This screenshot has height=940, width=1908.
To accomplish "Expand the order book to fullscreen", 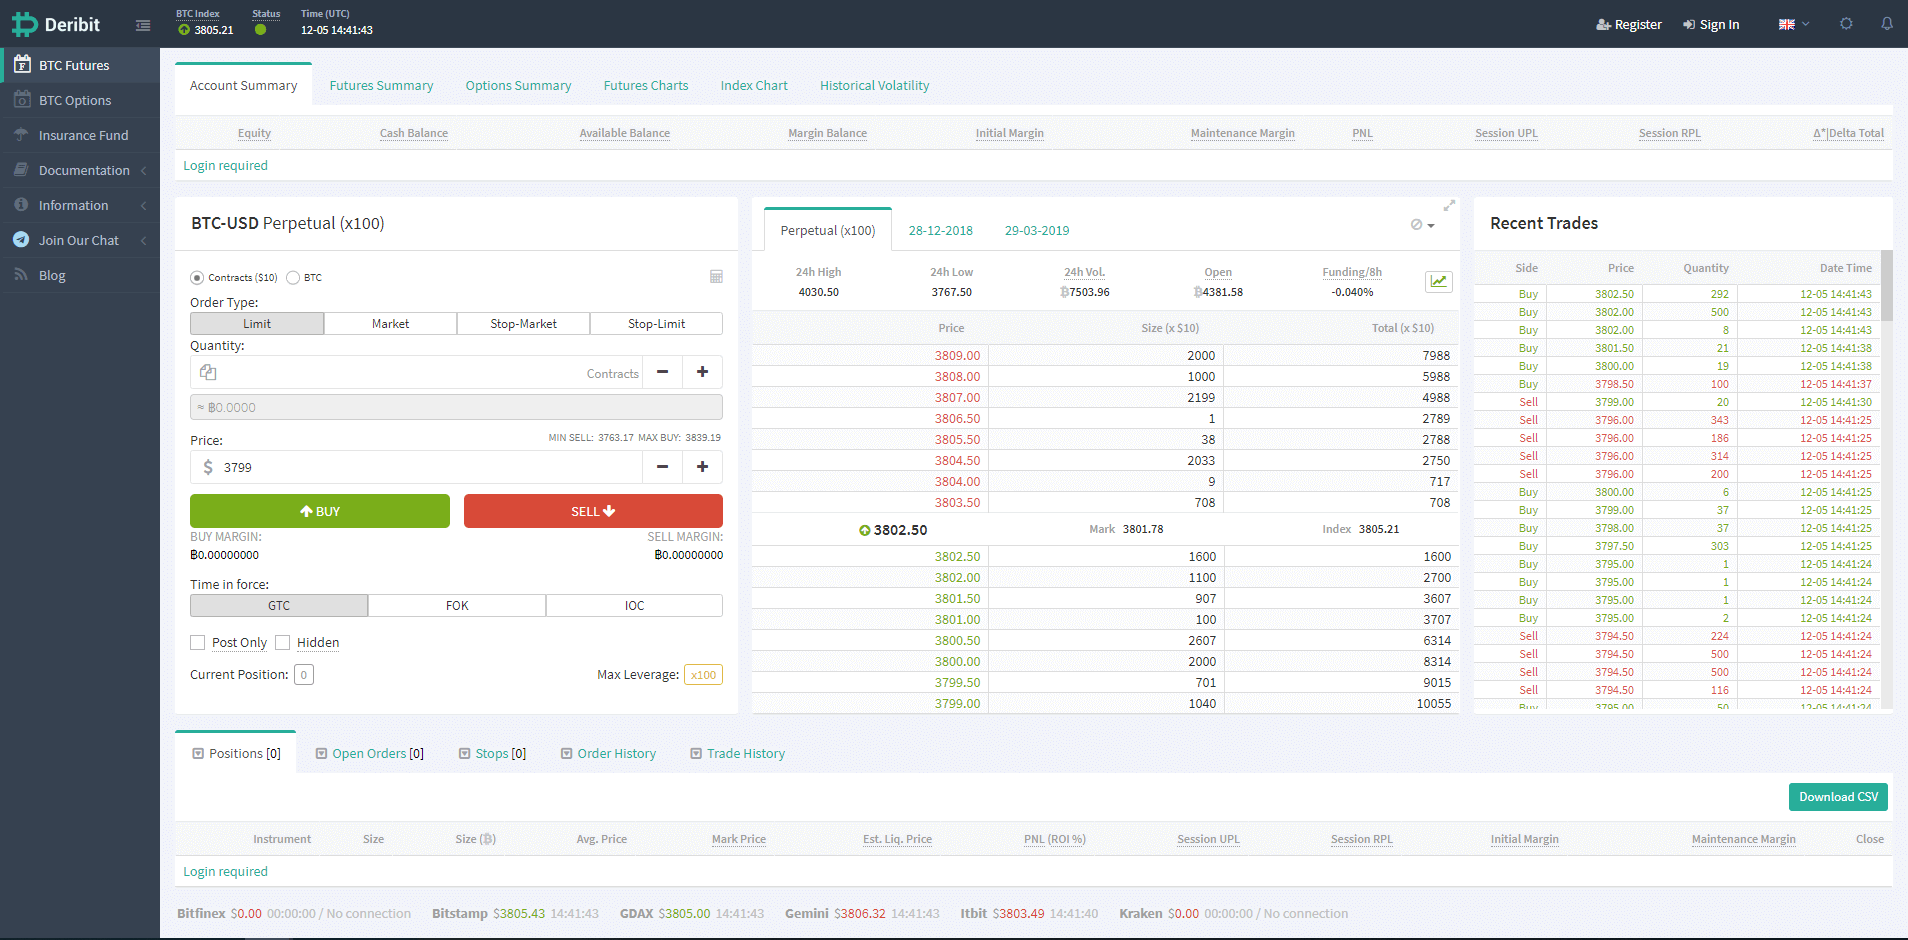I will (1449, 205).
